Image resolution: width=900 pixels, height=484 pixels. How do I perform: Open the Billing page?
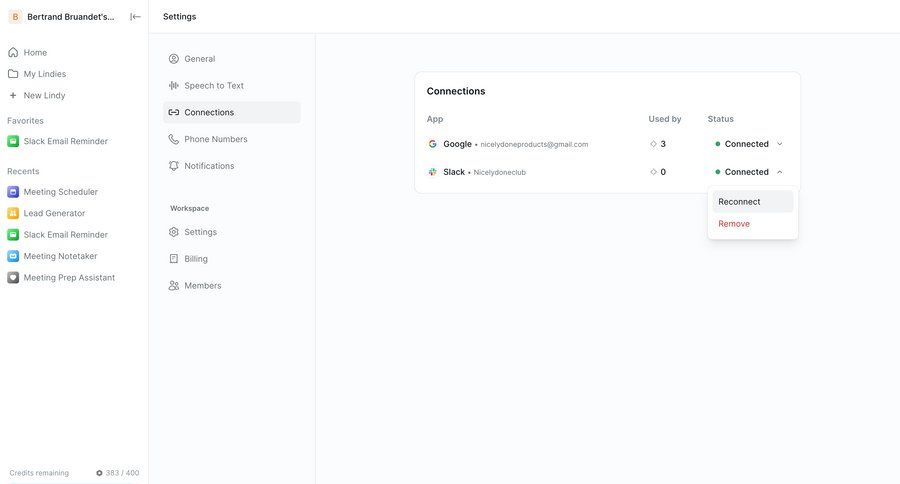click(x=232, y=258)
